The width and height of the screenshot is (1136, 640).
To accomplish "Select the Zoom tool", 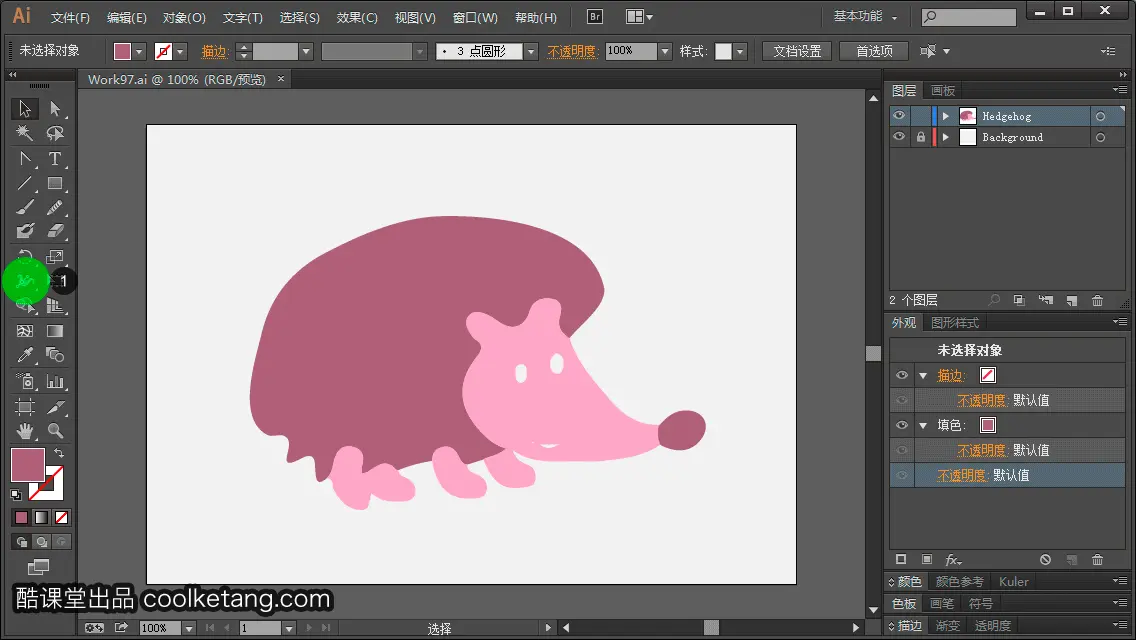I will coord(55,431).
